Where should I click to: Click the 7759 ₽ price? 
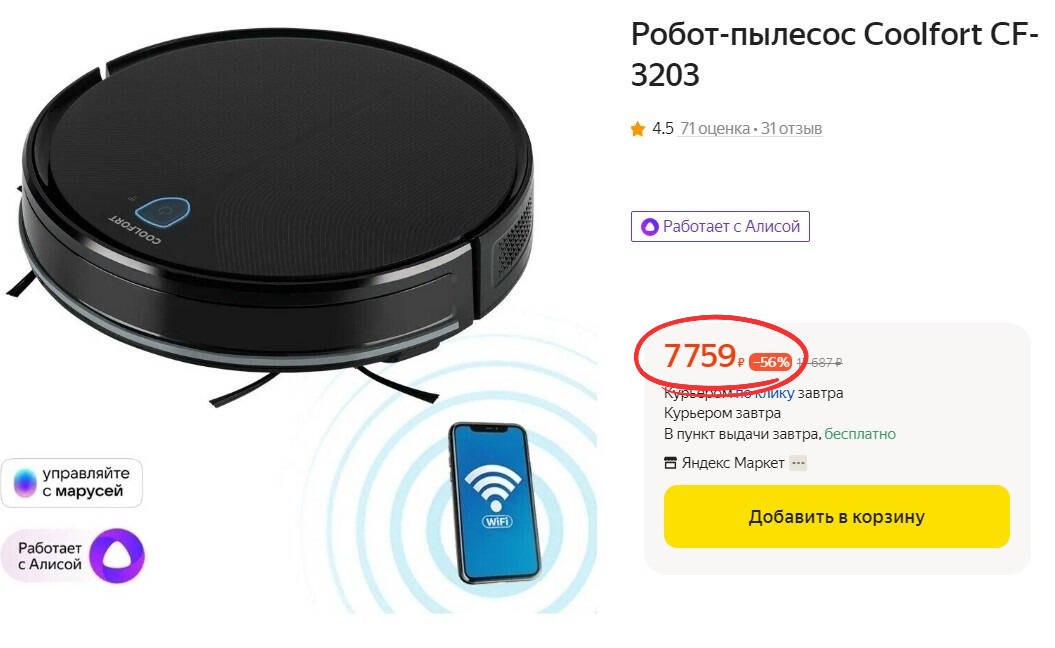(x=704, y=356)
